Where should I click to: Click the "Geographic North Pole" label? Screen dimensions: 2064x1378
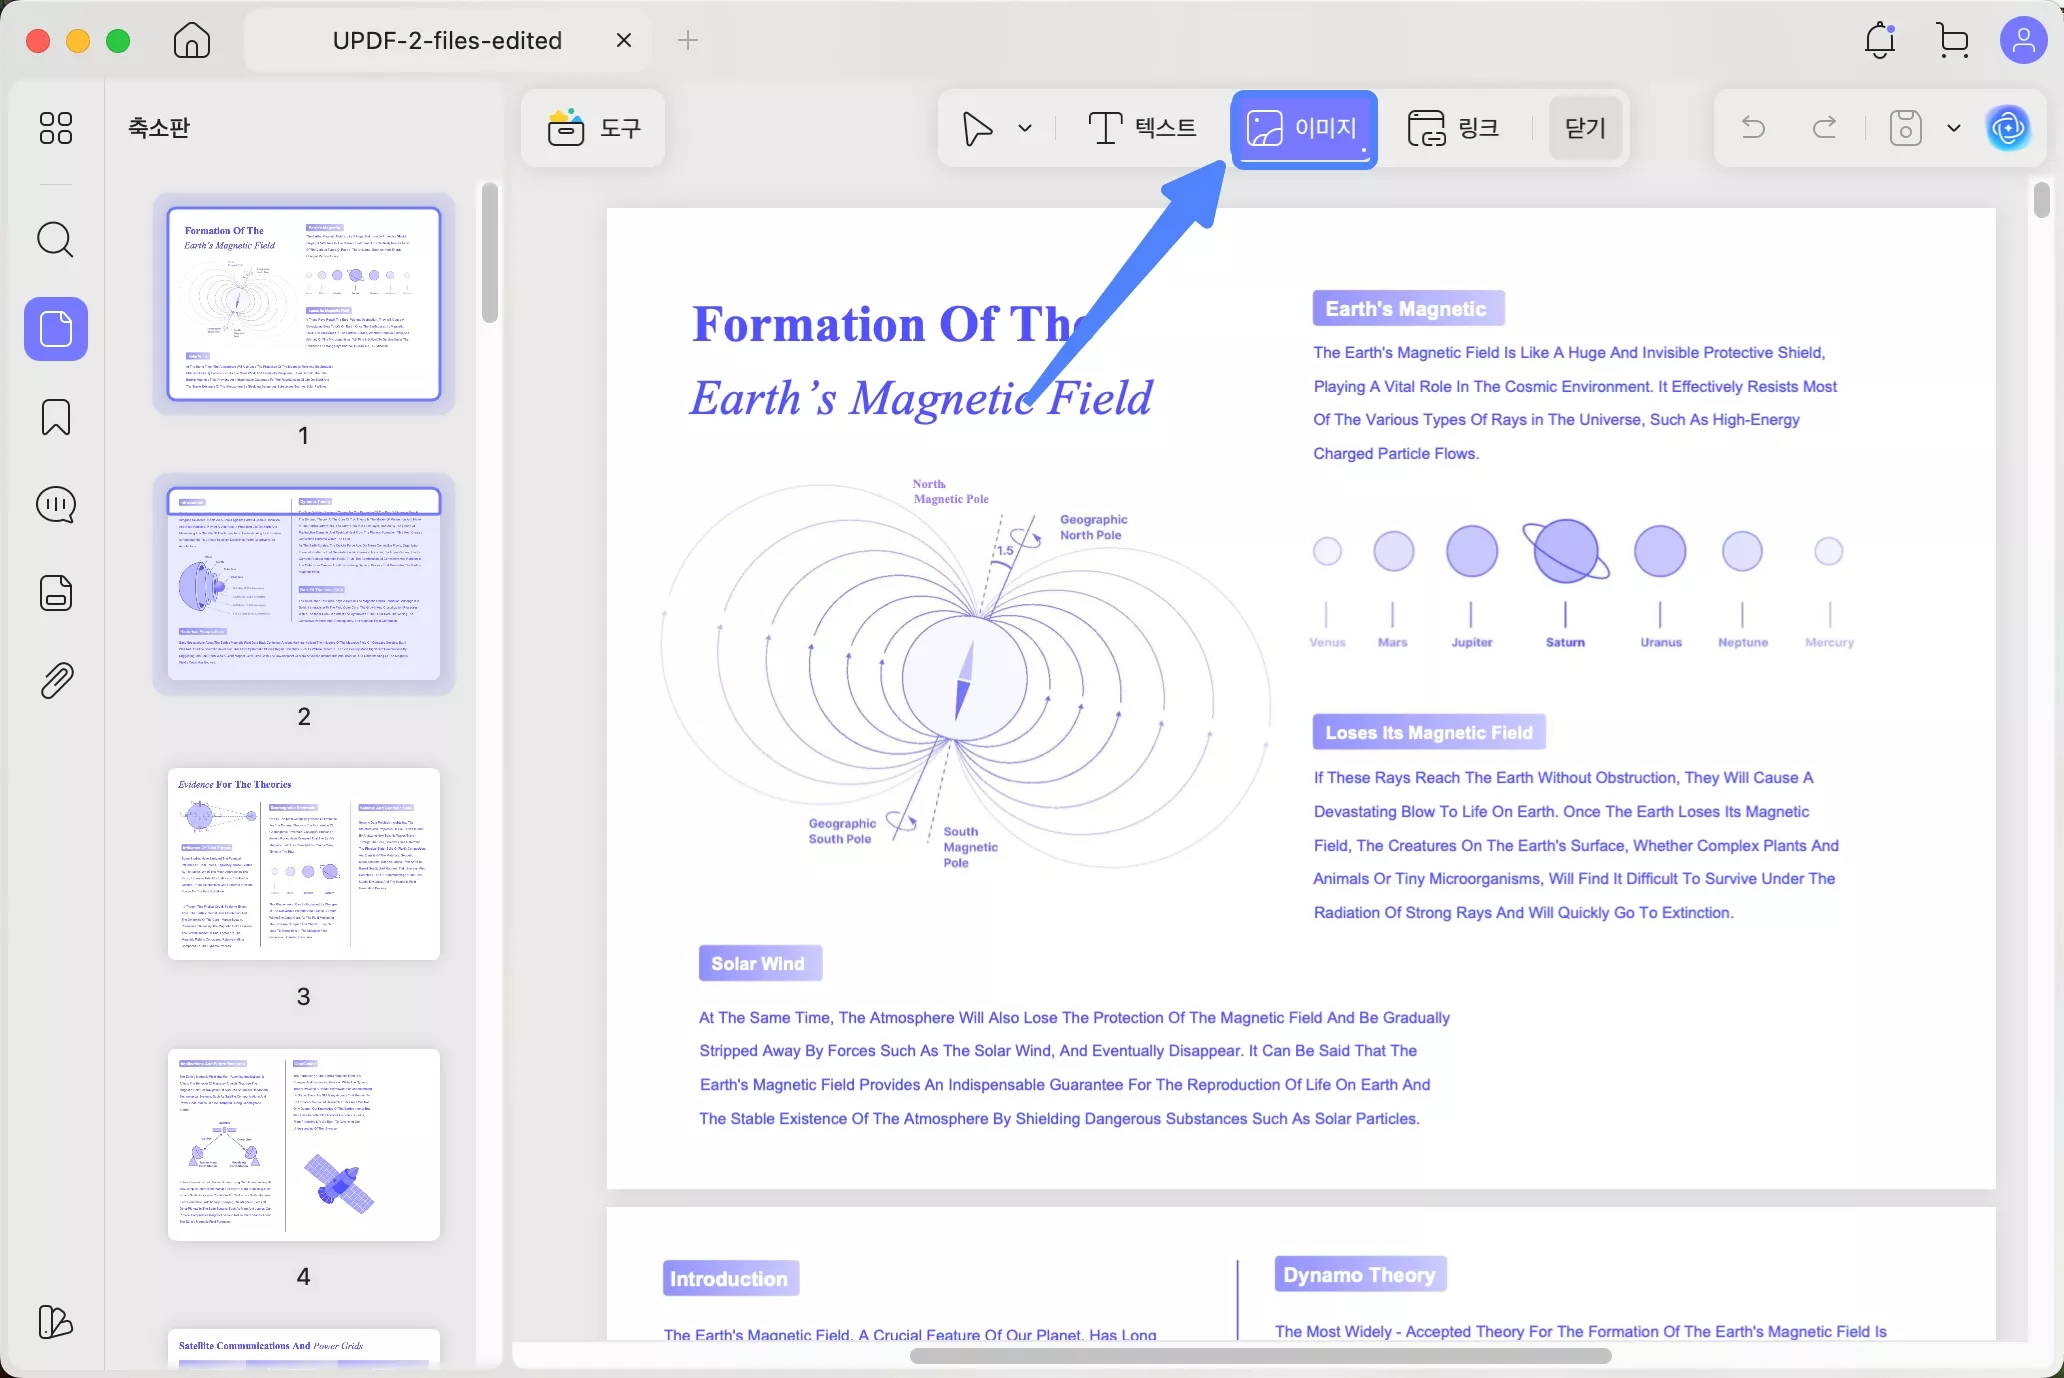point(1093,527)
